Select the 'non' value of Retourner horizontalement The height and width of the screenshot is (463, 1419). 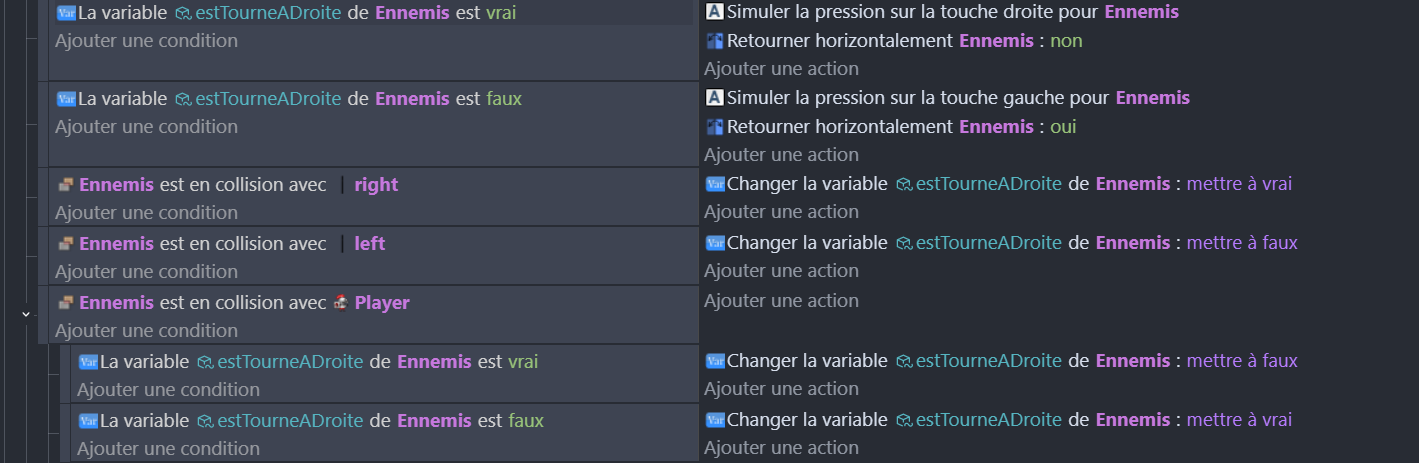(1066, 41)
